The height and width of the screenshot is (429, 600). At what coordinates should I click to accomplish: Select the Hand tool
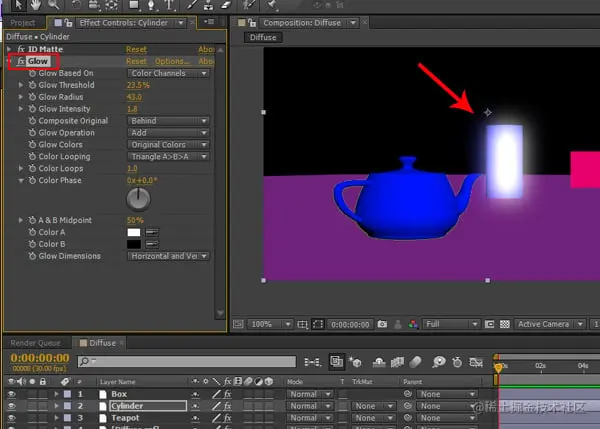[x=36, y=5]
